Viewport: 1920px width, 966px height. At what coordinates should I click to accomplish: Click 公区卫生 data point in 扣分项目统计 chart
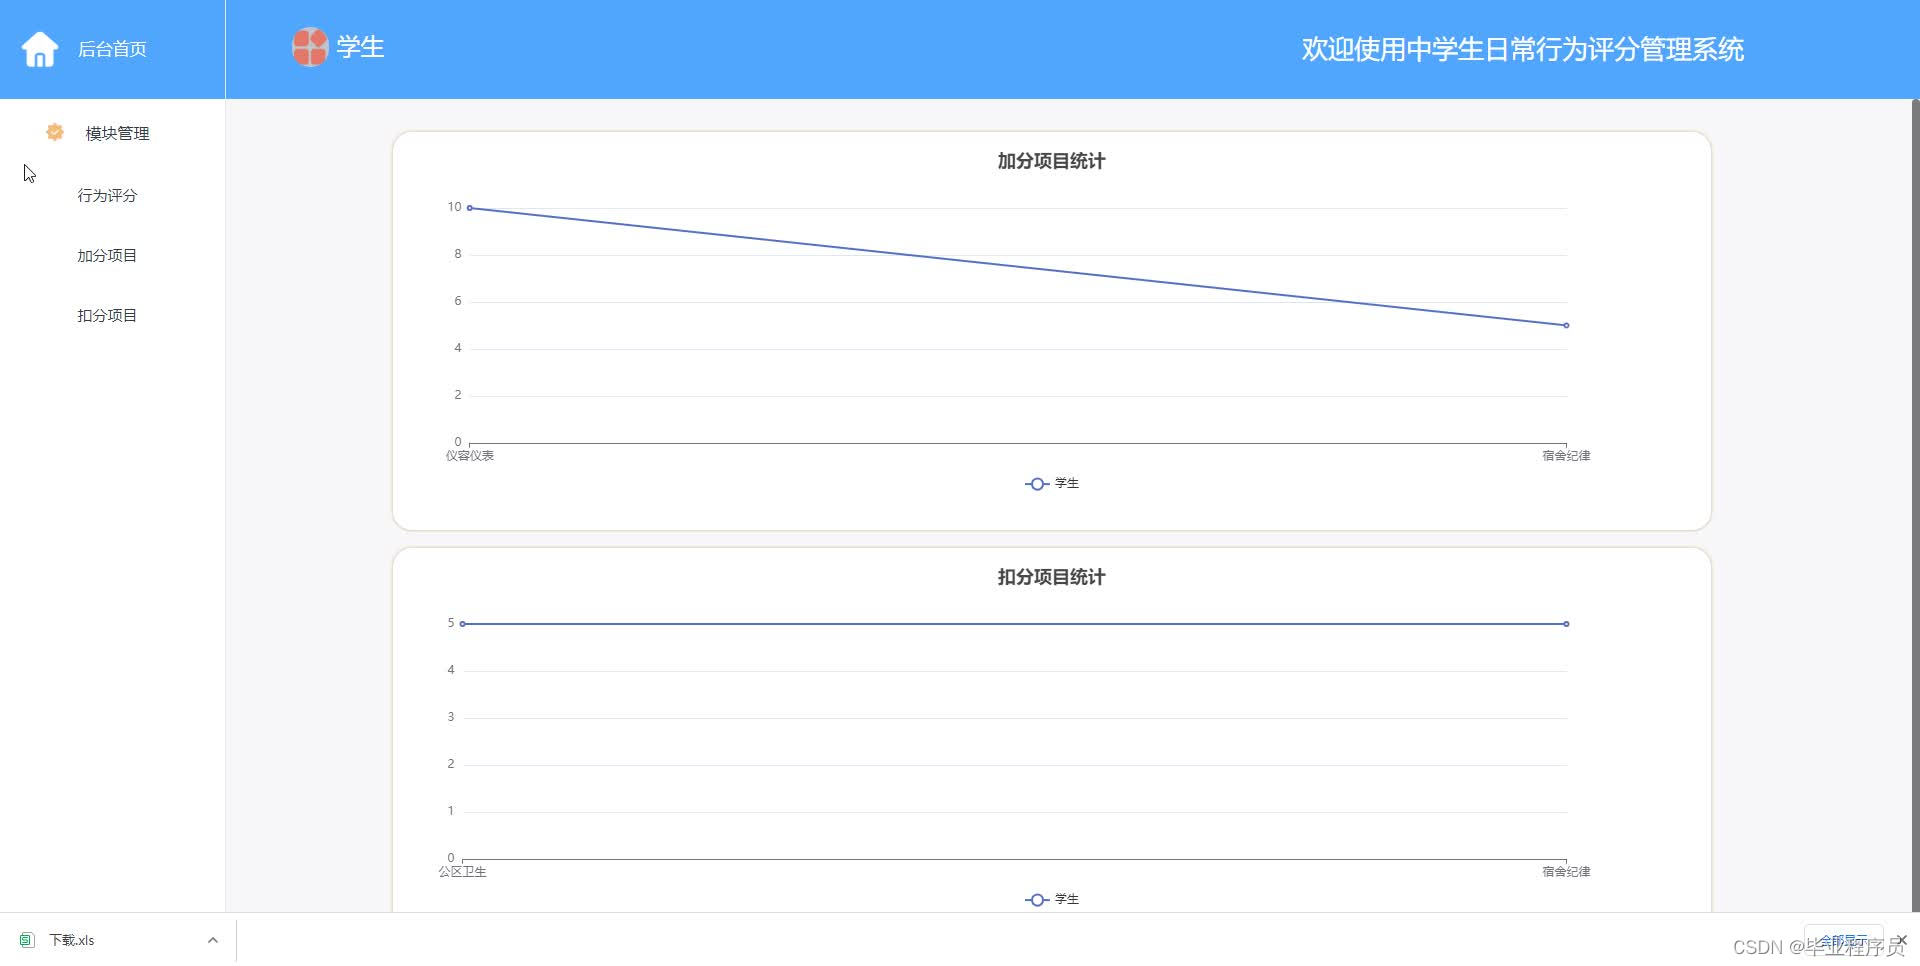click(x=462, y=624)
